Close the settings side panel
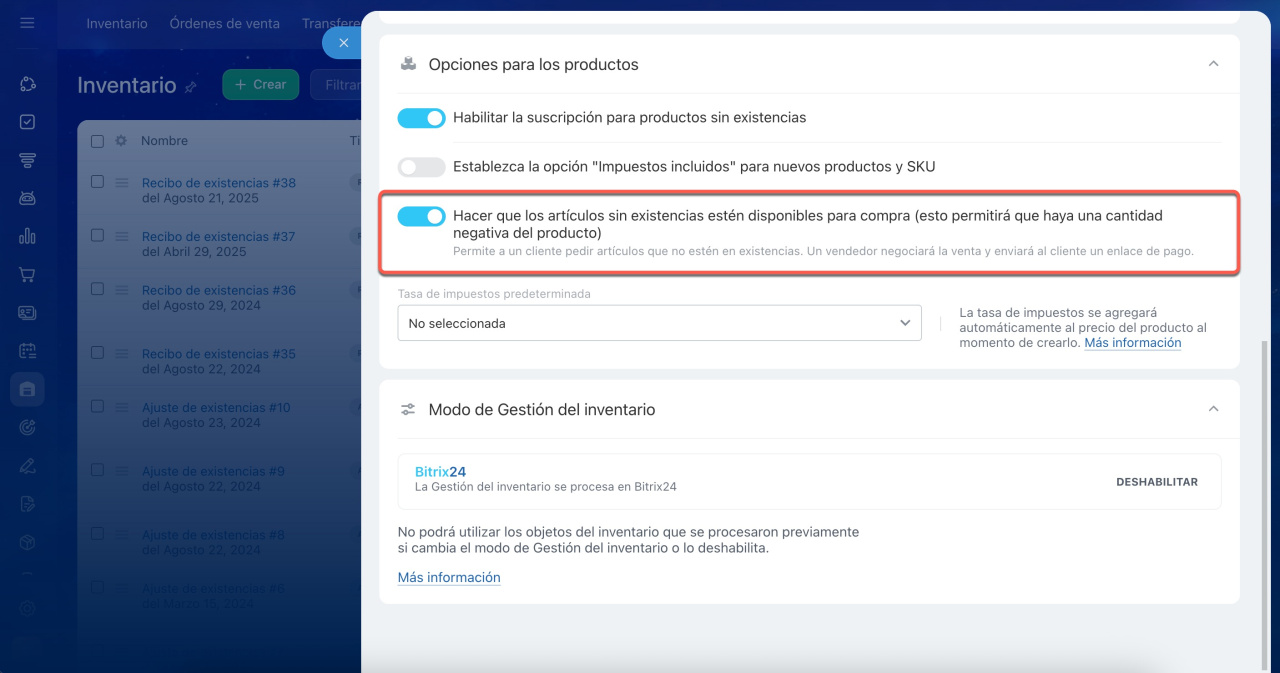The height and width of the screenshot is (673, 1280). (343, 43)
